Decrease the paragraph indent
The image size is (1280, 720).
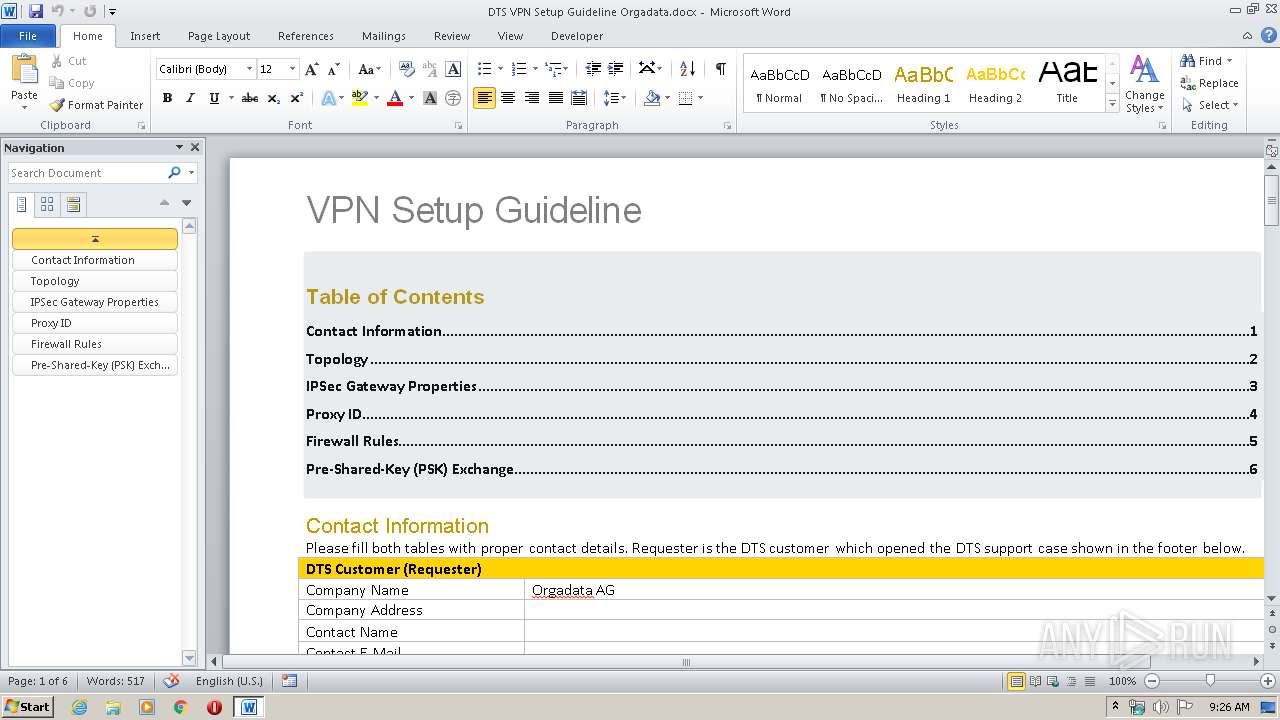pyautogui.click(x=593, y=69)
